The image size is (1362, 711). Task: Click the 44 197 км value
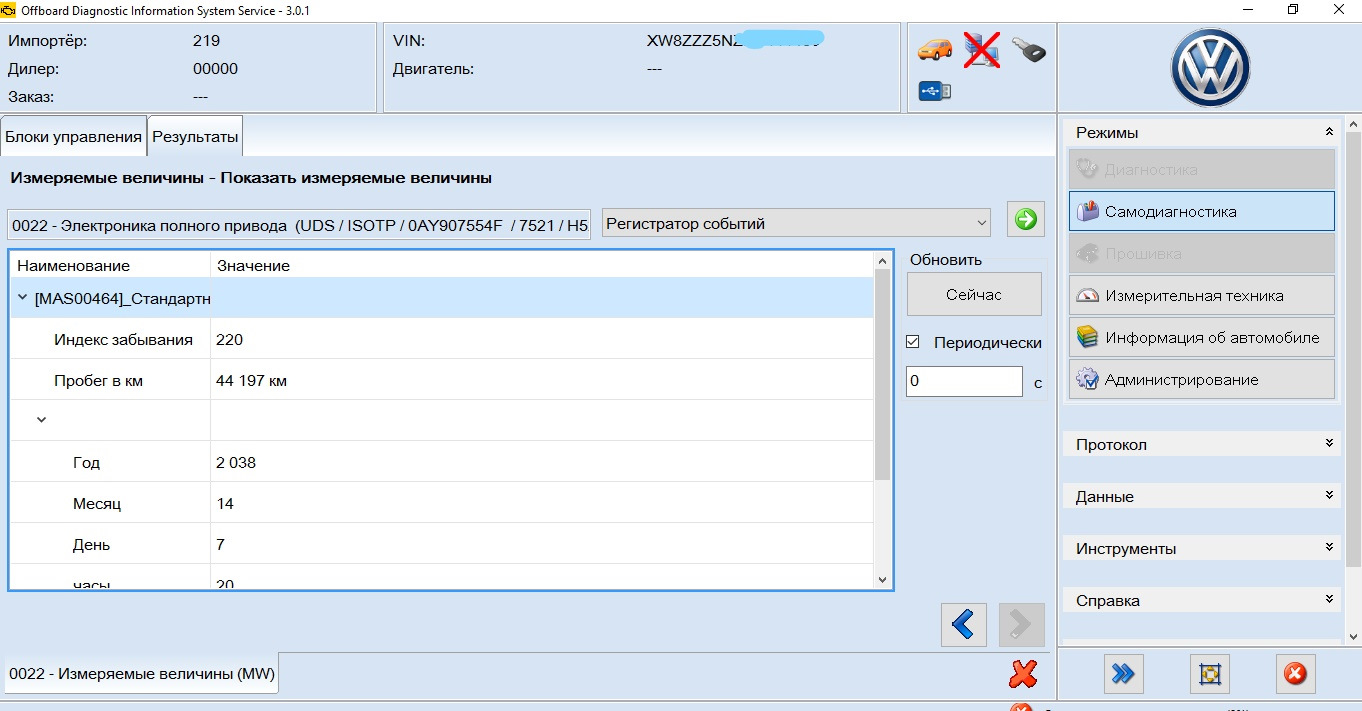click(x=251, y=381)
